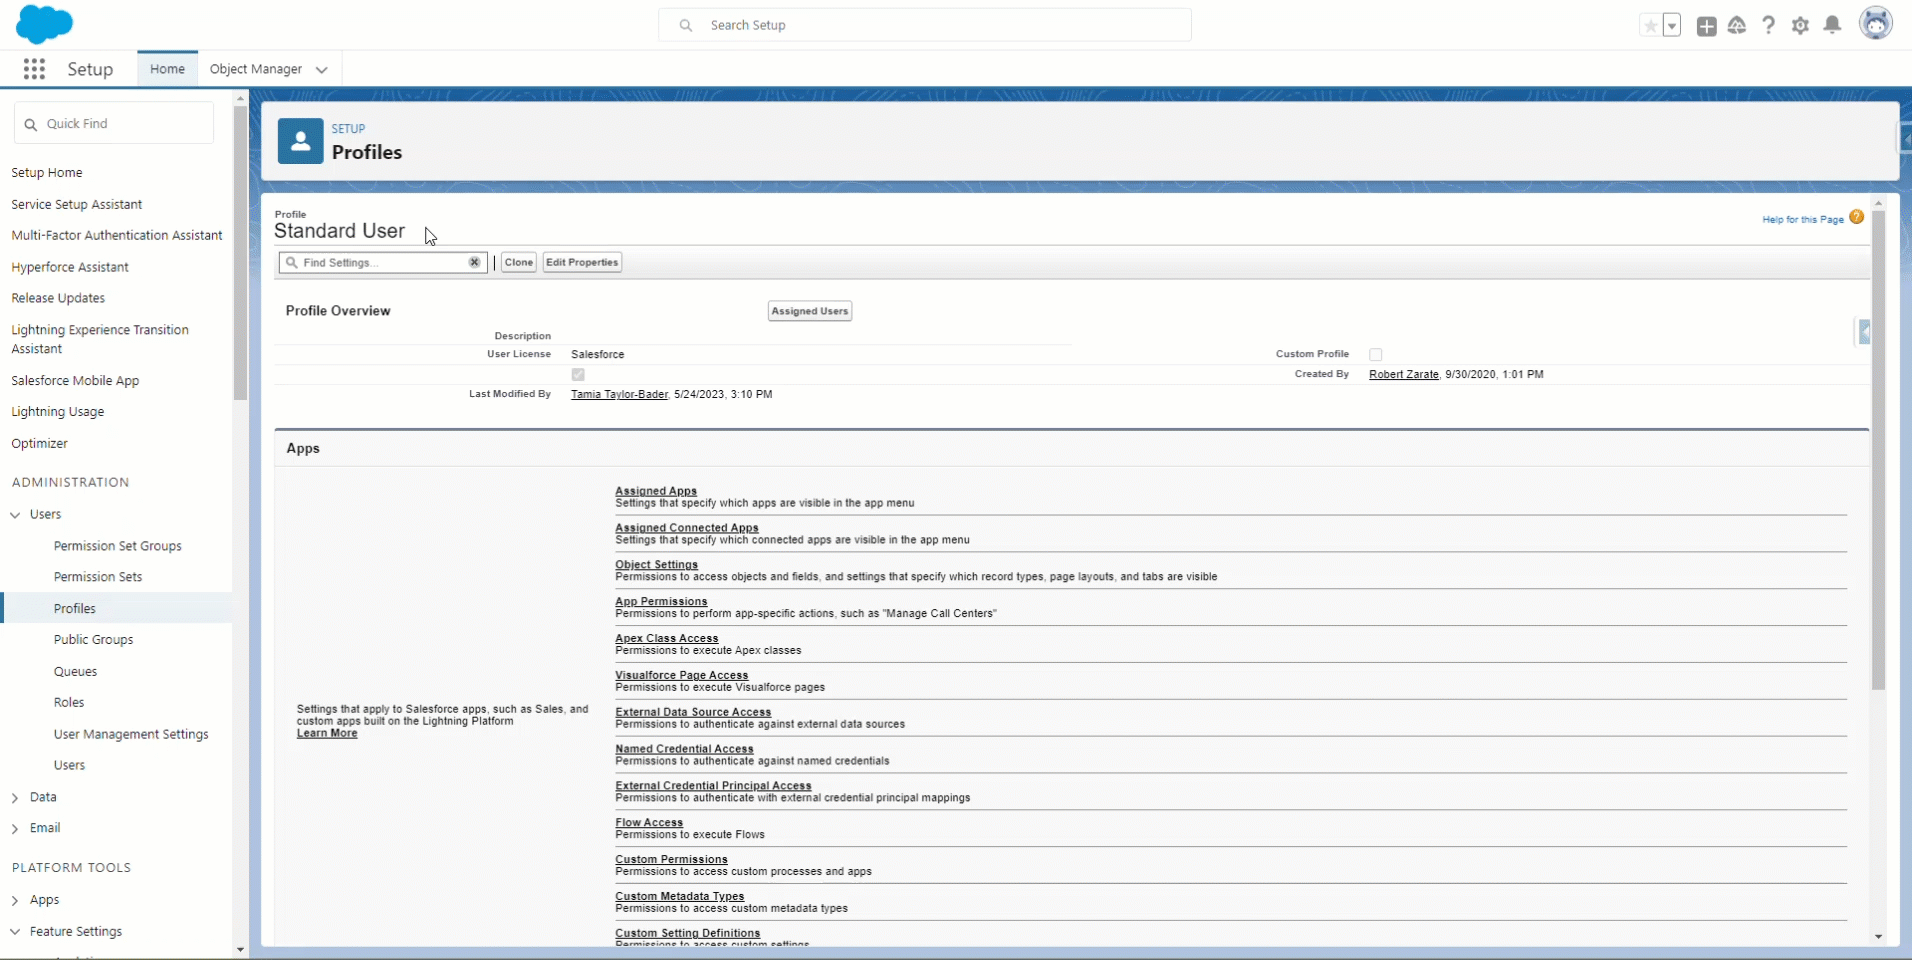The height and width of the screenshot is (960, 1912).
Task: Open Setup Home in sidebar
Action: [x=47, y=173]
